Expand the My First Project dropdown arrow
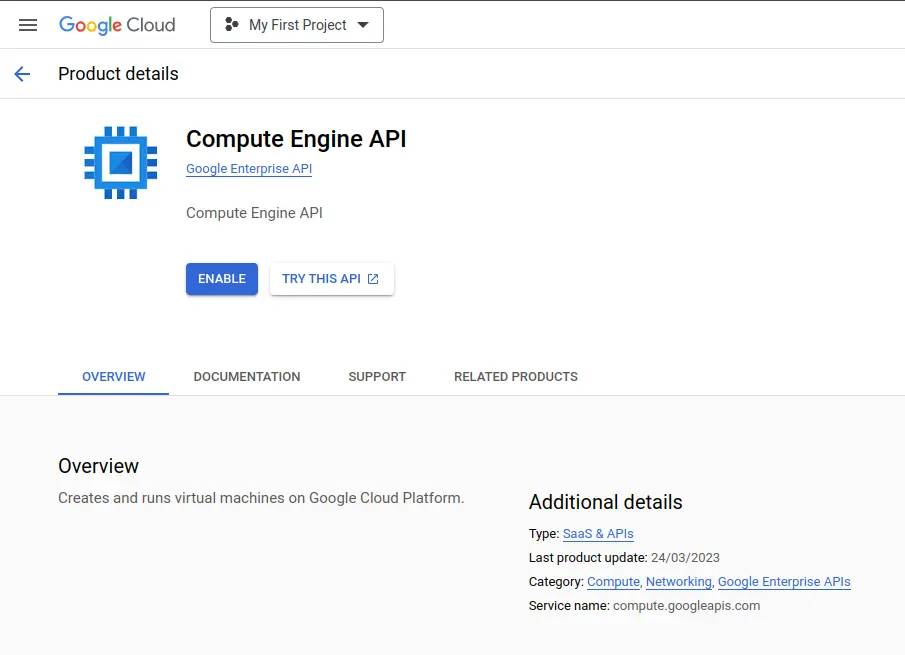905x655 pixels. [x=363, y=25]
